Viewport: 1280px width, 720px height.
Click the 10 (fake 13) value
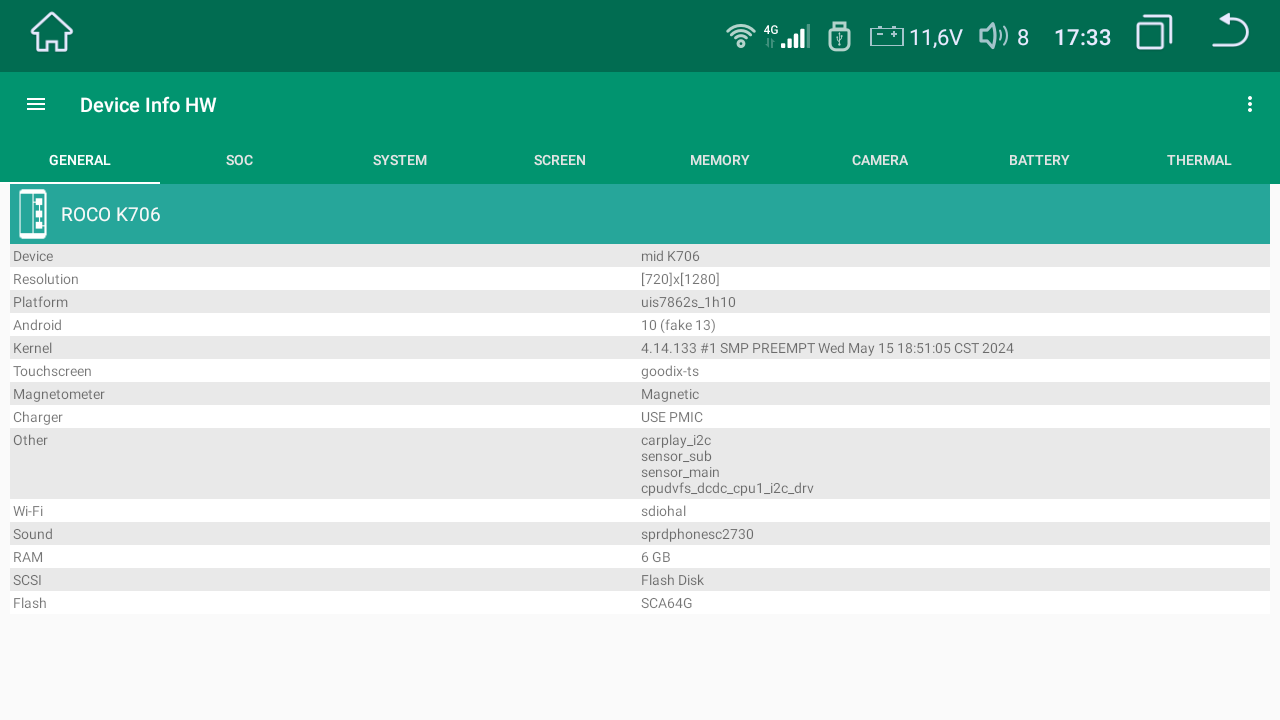point(678,325)
